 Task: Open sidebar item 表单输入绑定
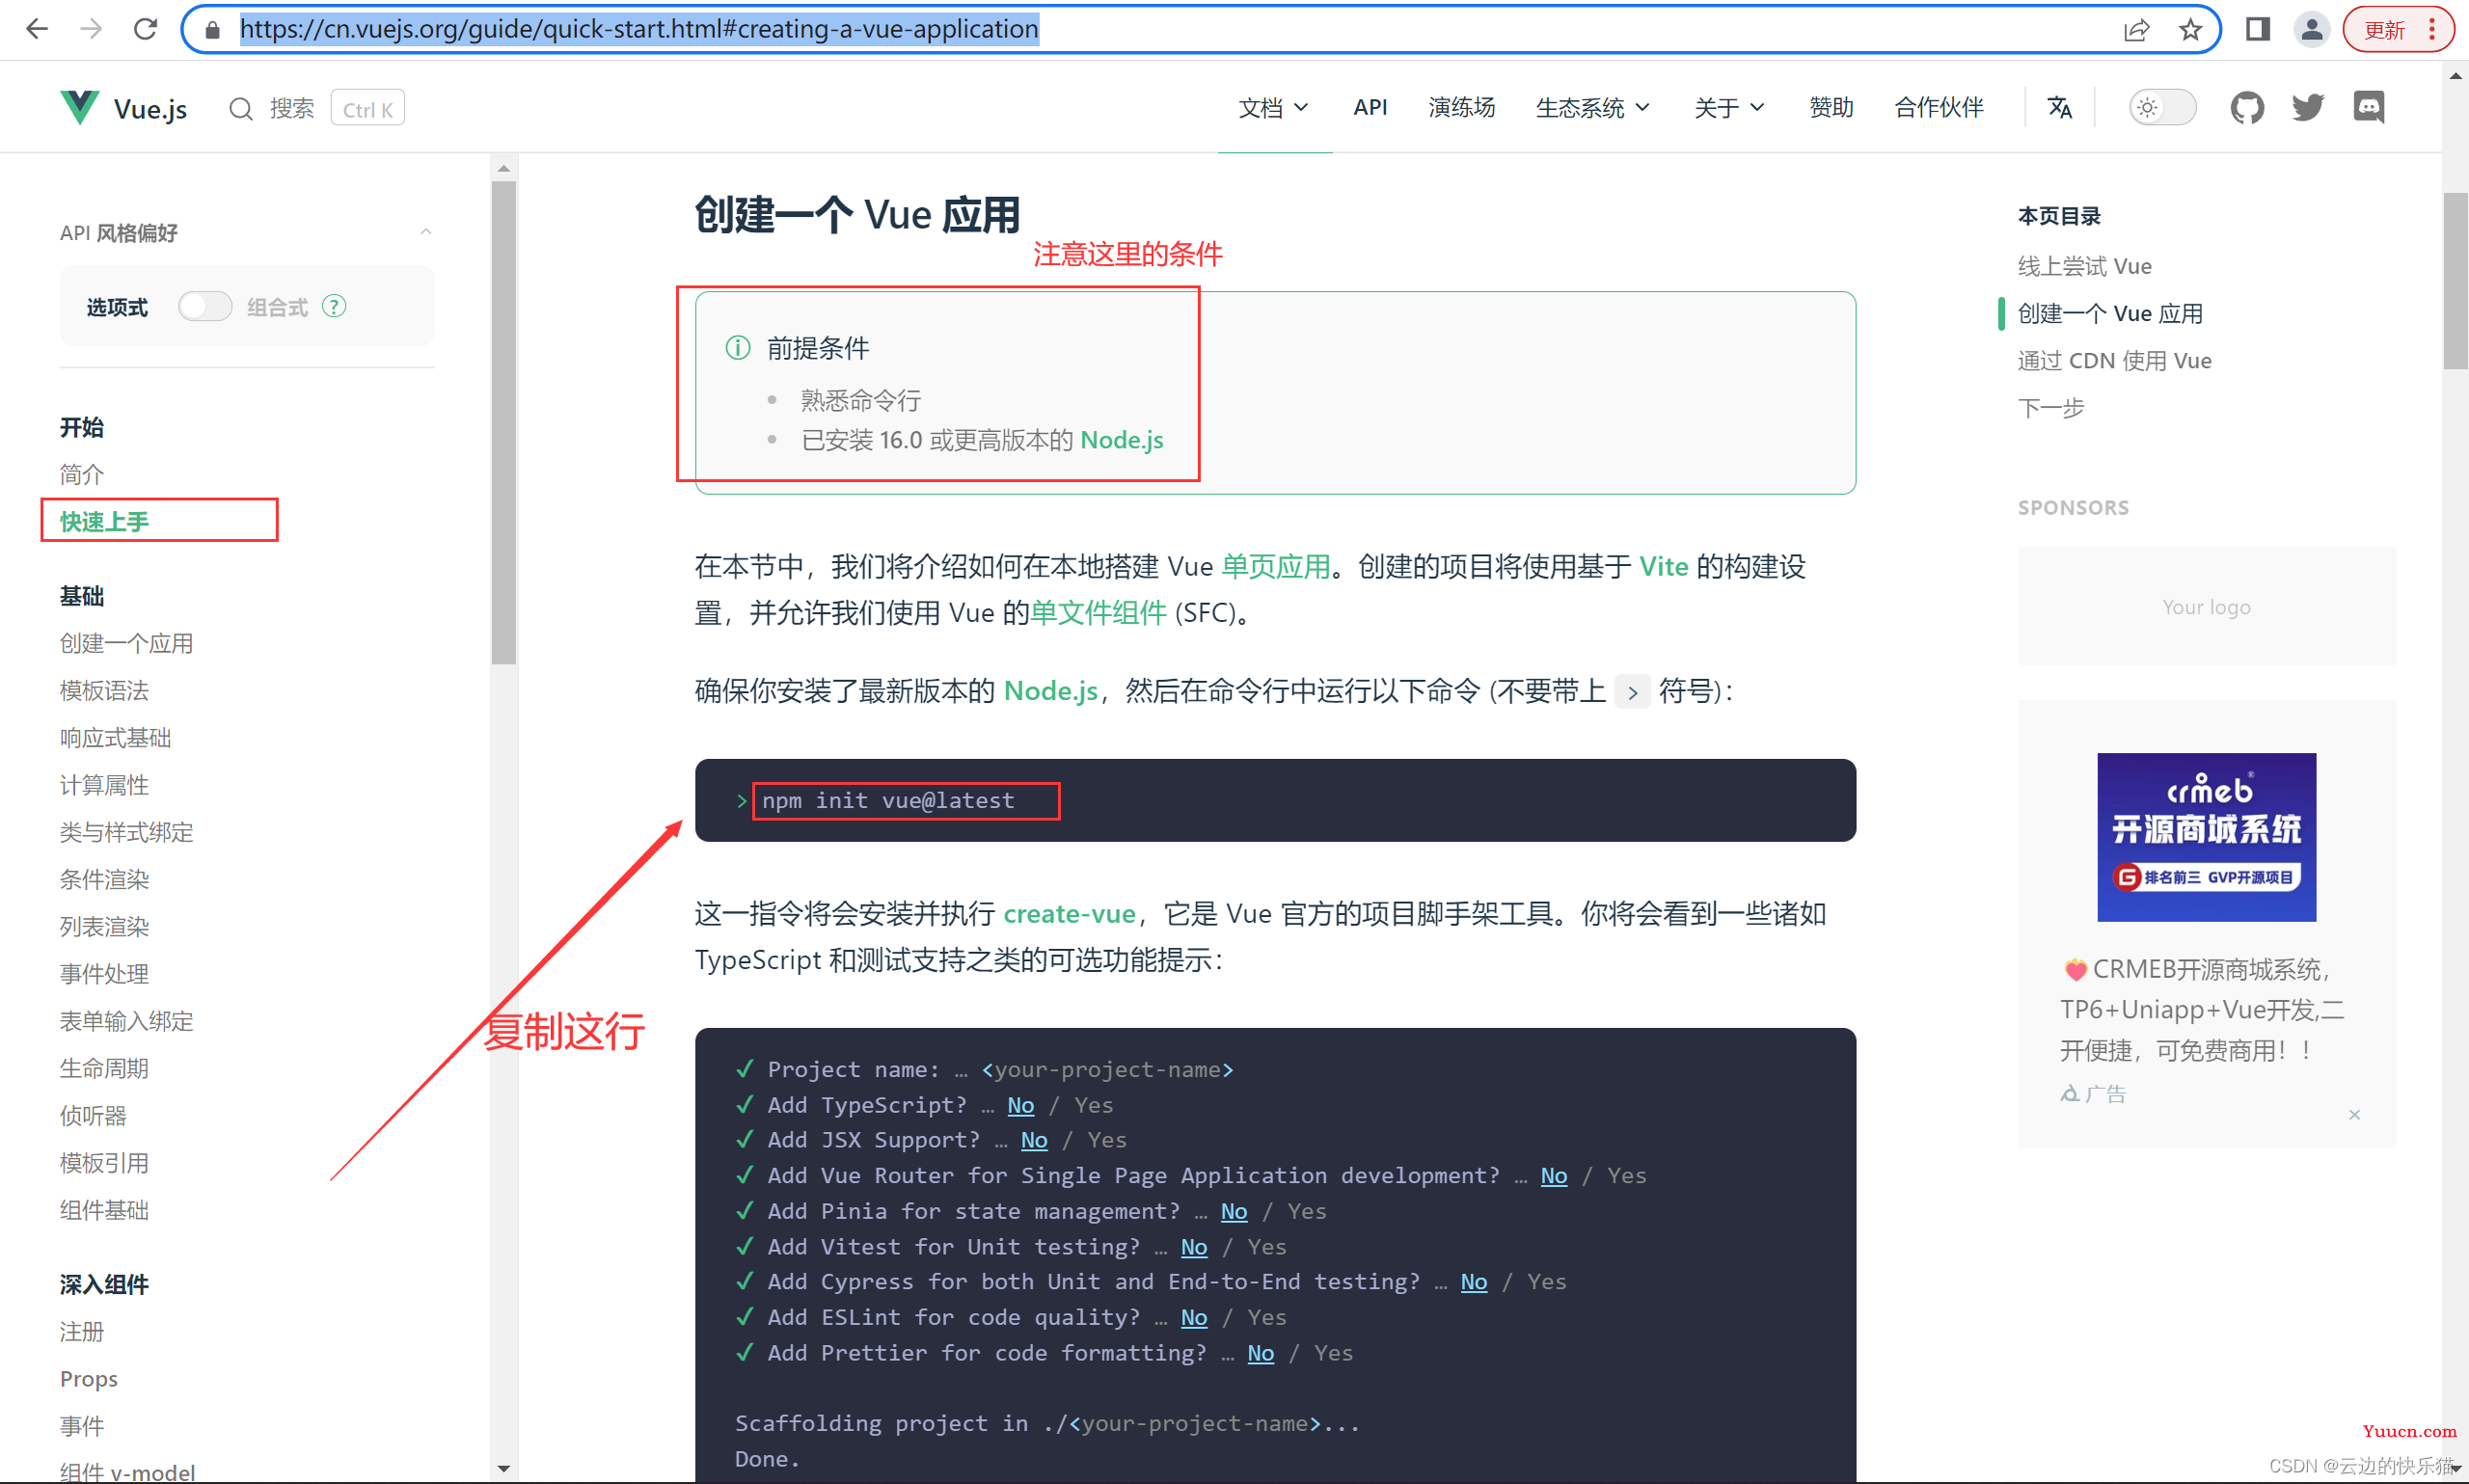pyautogui.click(x=127, y=1021)
